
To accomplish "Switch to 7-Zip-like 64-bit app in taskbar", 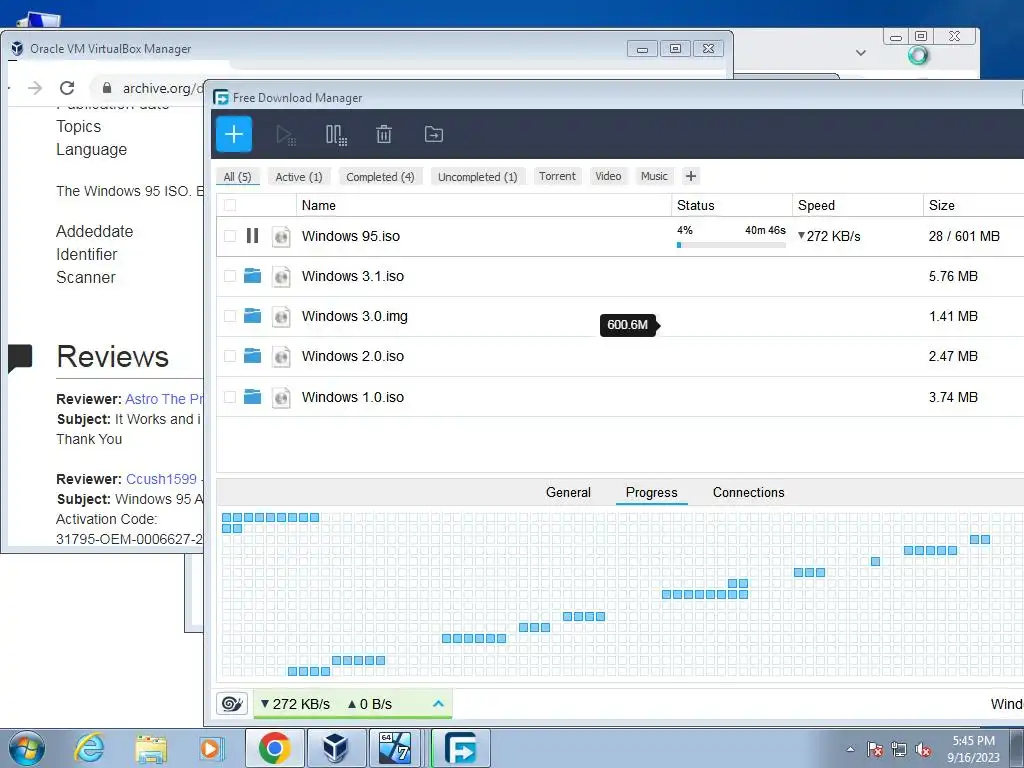I will point(394,748).
